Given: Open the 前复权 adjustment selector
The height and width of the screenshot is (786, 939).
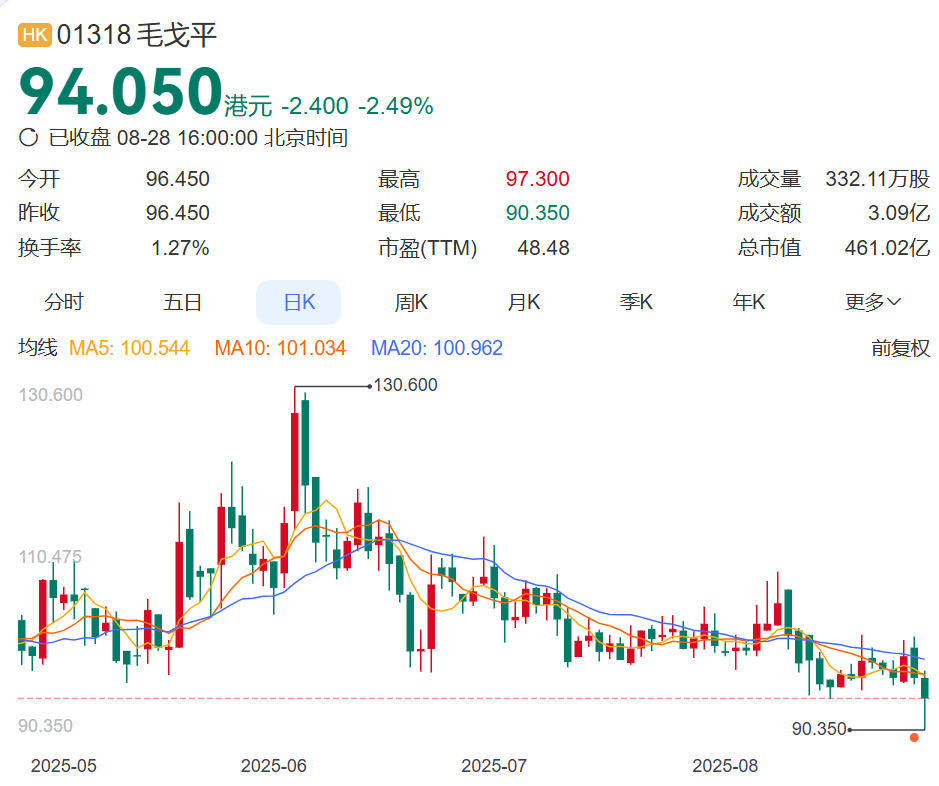Looking at the screenshot, I should (900, 348).
